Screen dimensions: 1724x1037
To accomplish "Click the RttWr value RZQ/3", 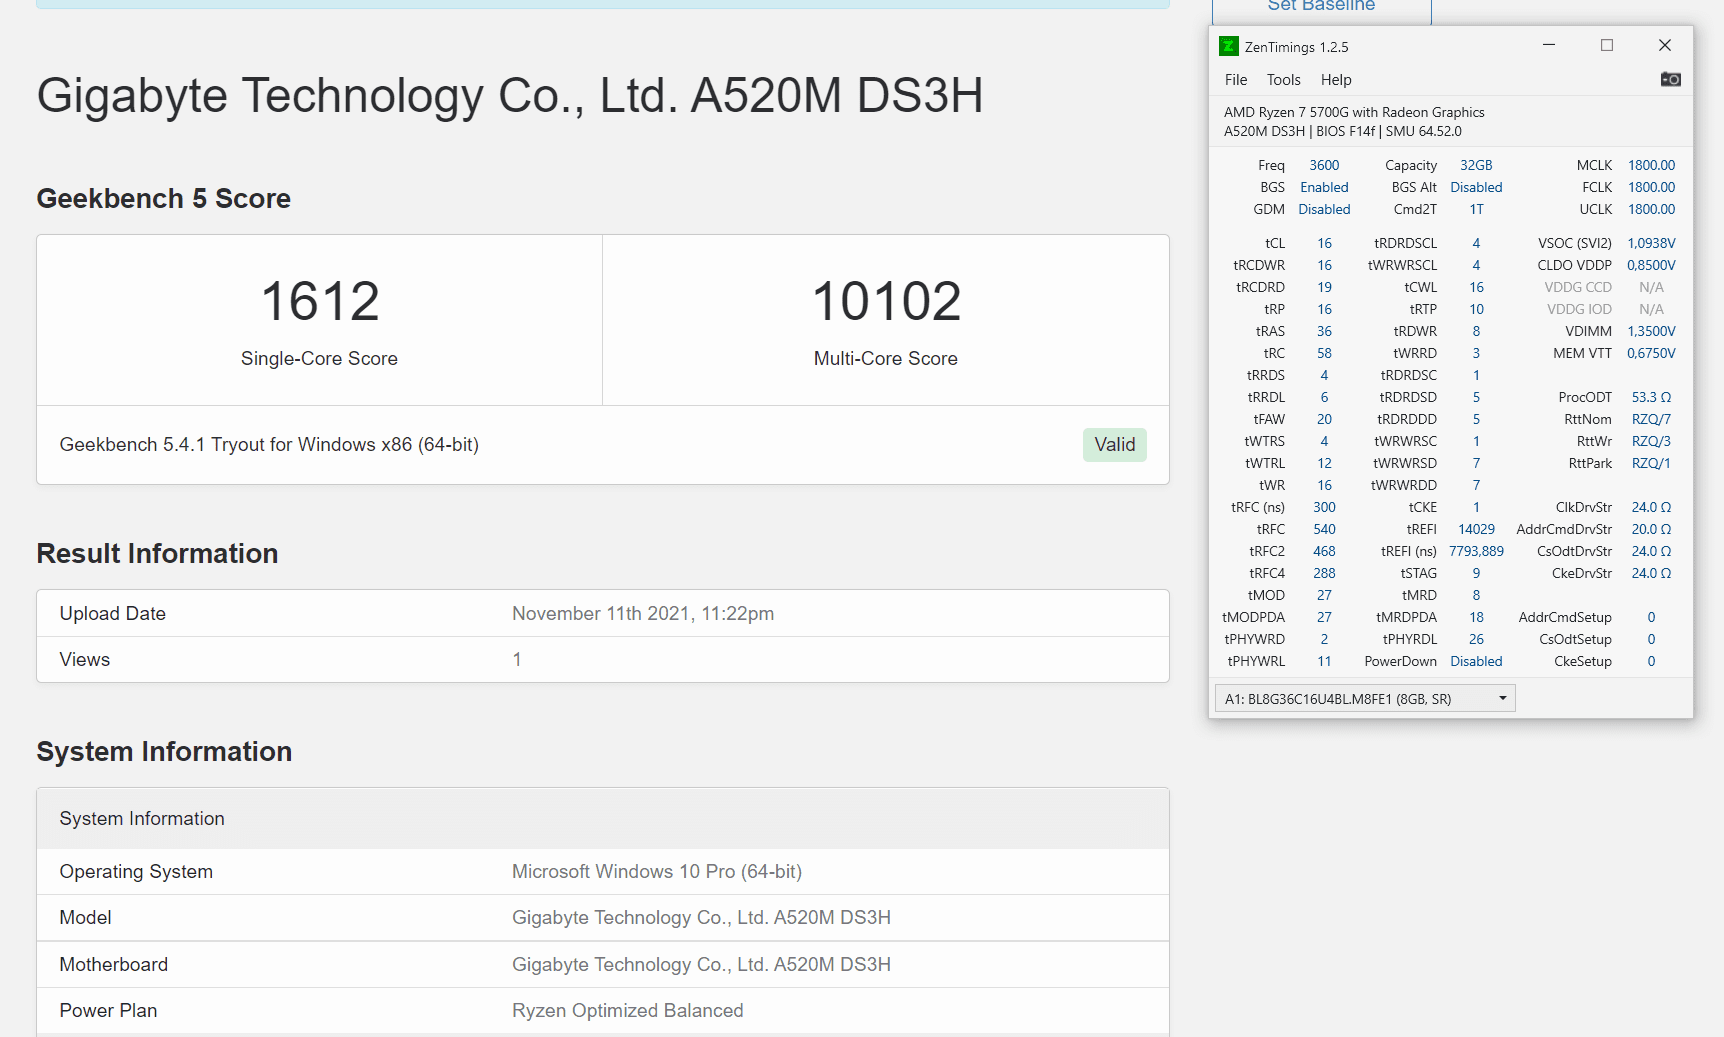I will pos(1651,441).
